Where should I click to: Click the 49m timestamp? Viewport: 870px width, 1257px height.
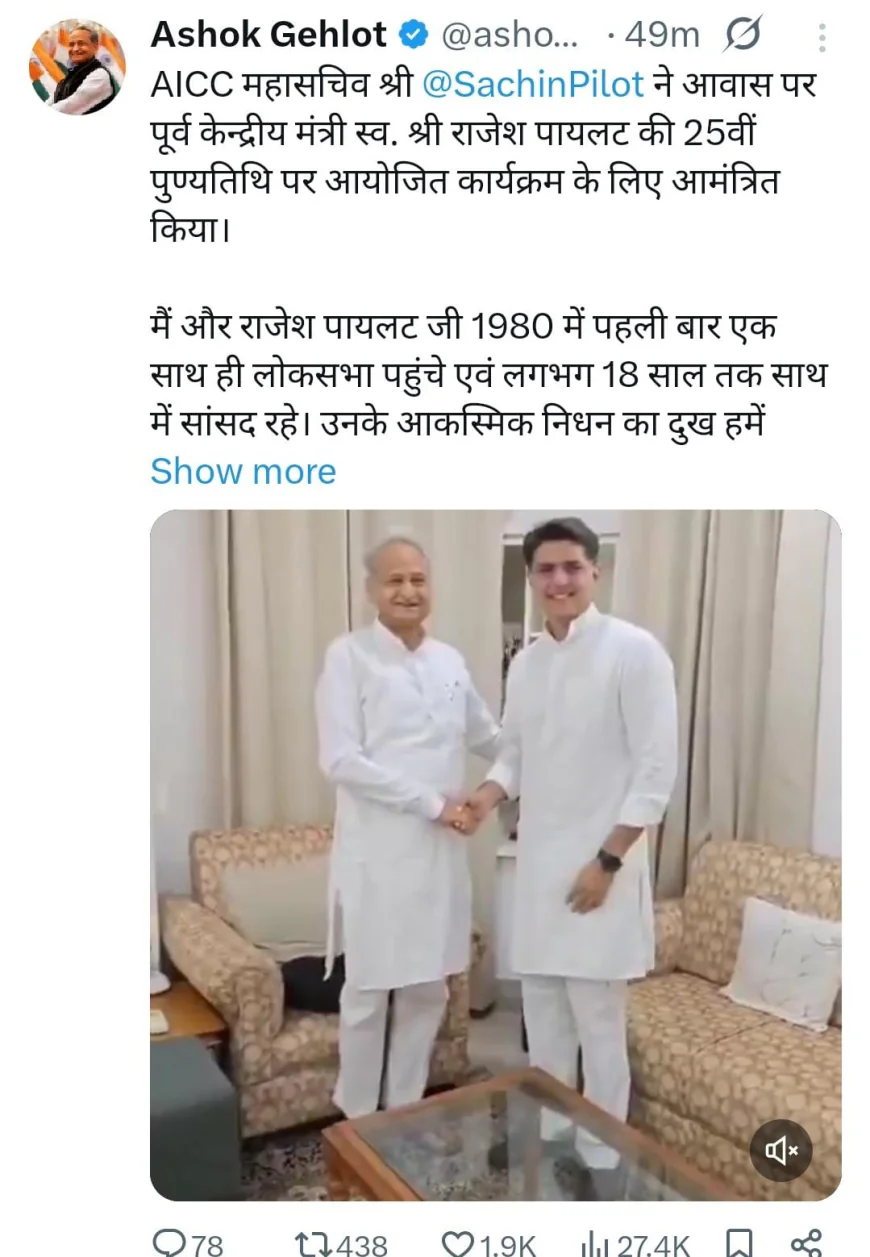(x=662, y=35)
